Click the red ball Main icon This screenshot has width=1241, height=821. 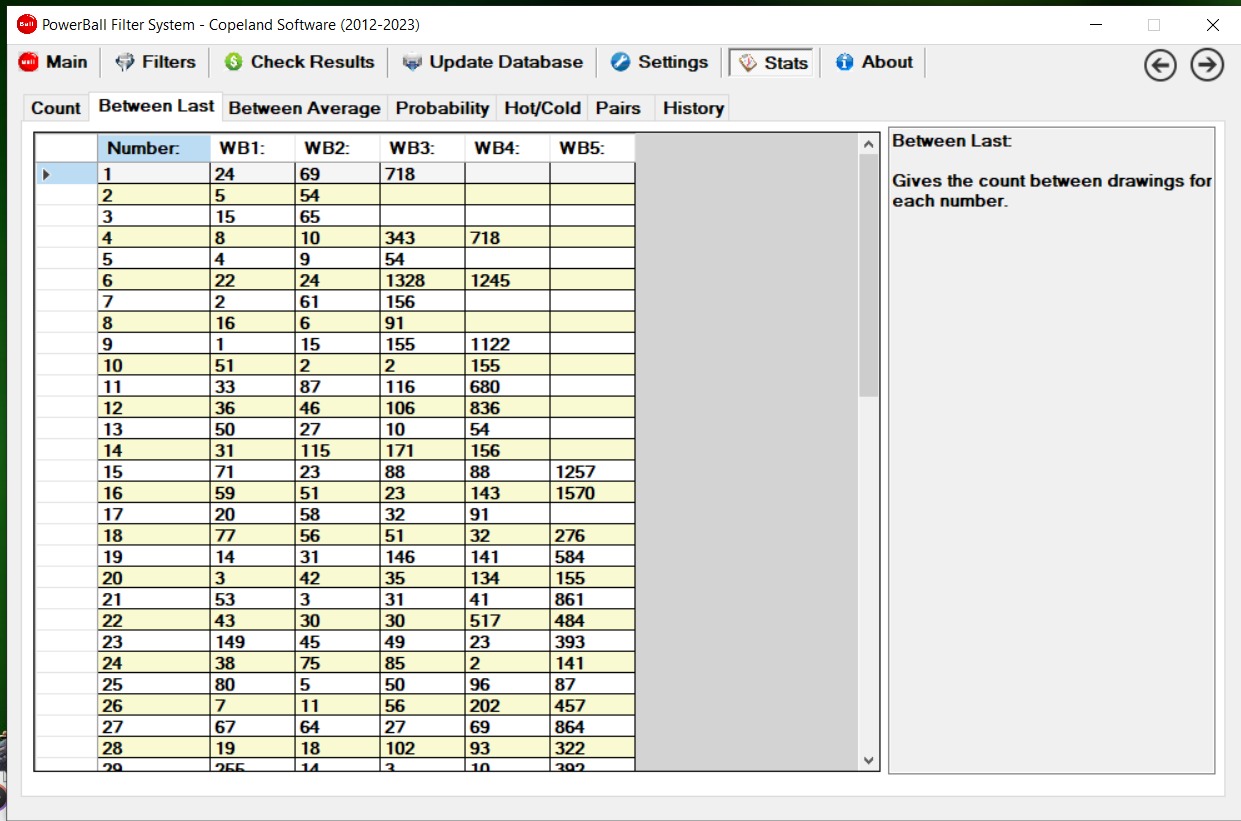(28, 62)
